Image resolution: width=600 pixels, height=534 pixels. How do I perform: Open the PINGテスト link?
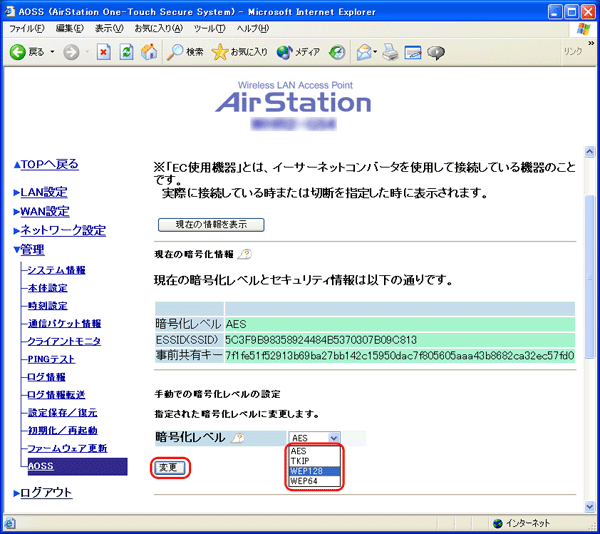[51, 359]
